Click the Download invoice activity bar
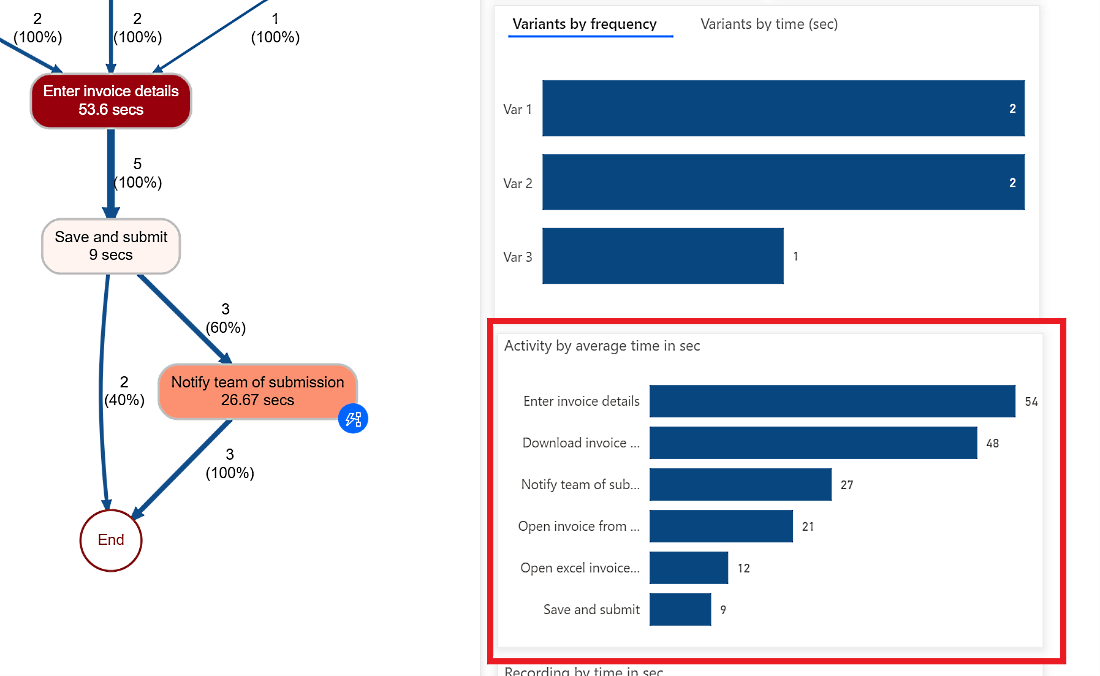 (x=813, y=442)
